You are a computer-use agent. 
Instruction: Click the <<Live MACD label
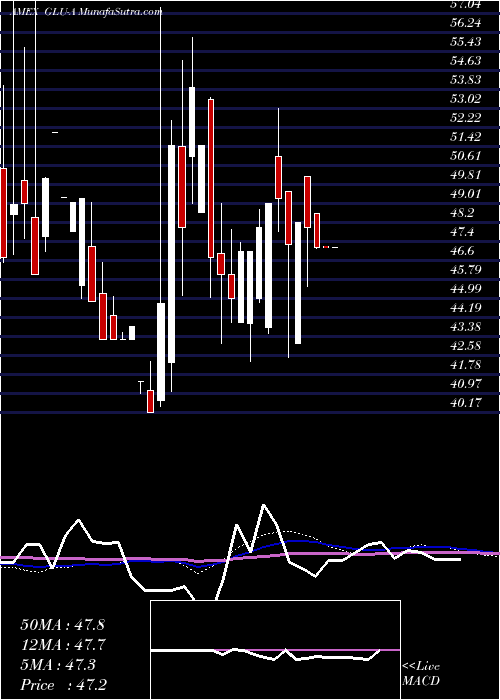tap(421, 674)
